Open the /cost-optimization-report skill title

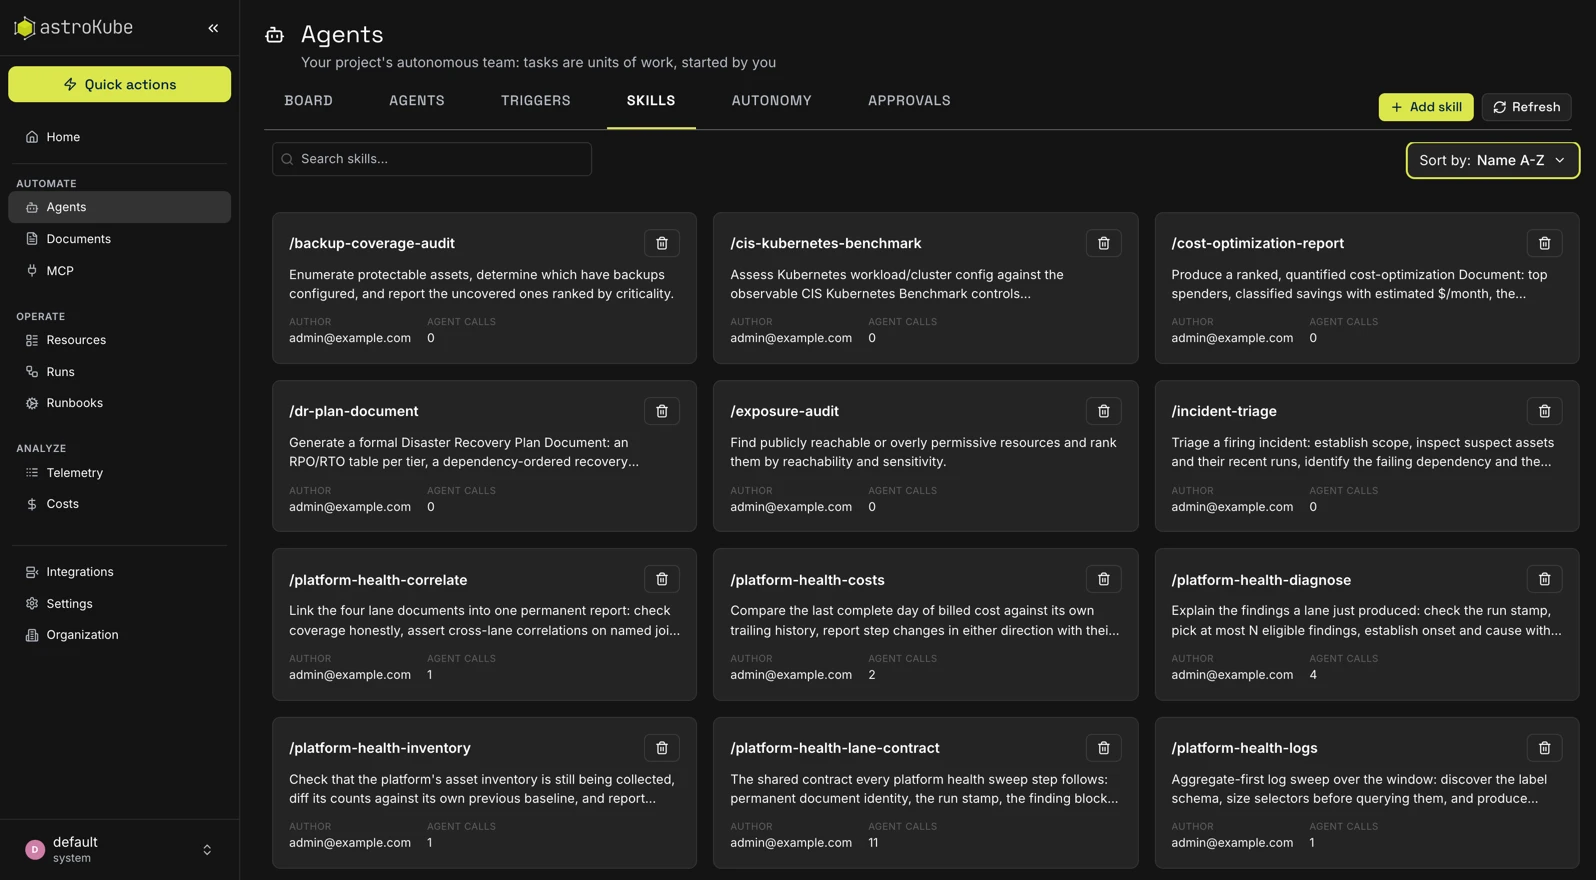pyautogui.click(x=1257, y=243)
